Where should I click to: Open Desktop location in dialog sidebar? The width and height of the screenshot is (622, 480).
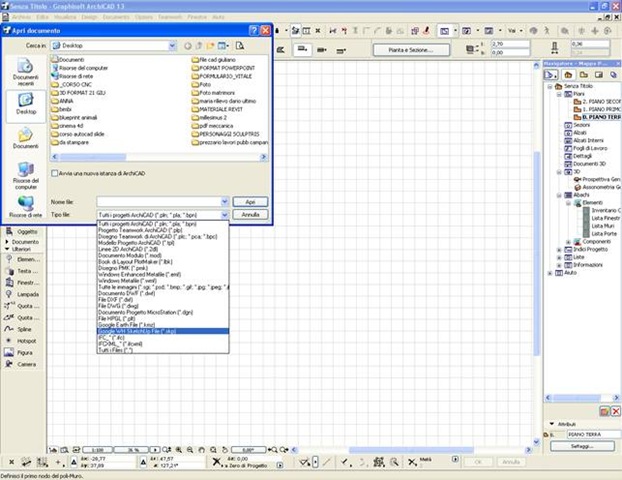click(x=26, y=104)
